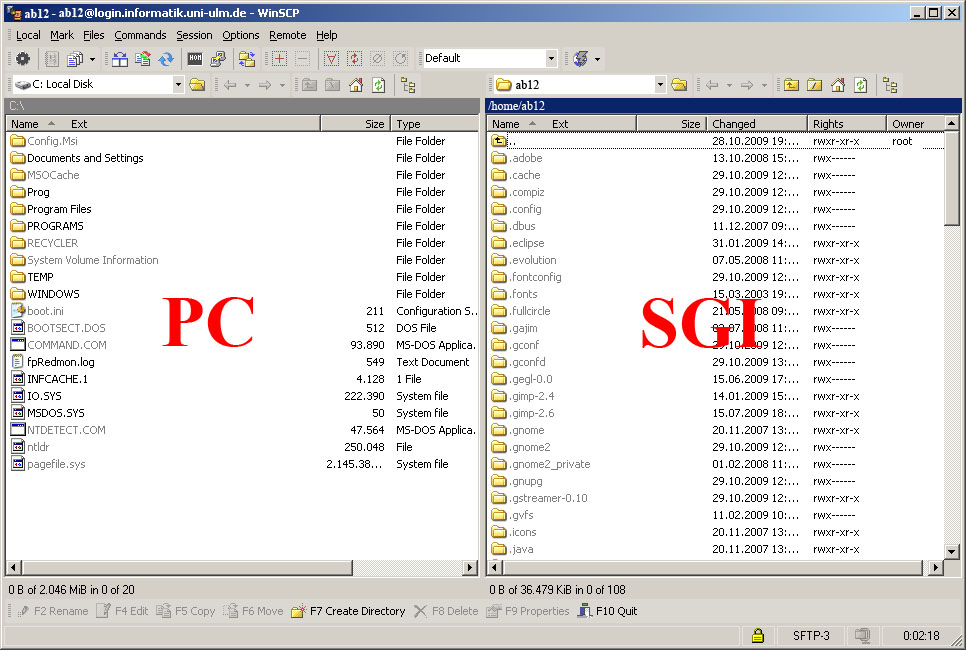Click the queue copy pages icon
Viewport: 966px width, 650px height.
[75, 59]
